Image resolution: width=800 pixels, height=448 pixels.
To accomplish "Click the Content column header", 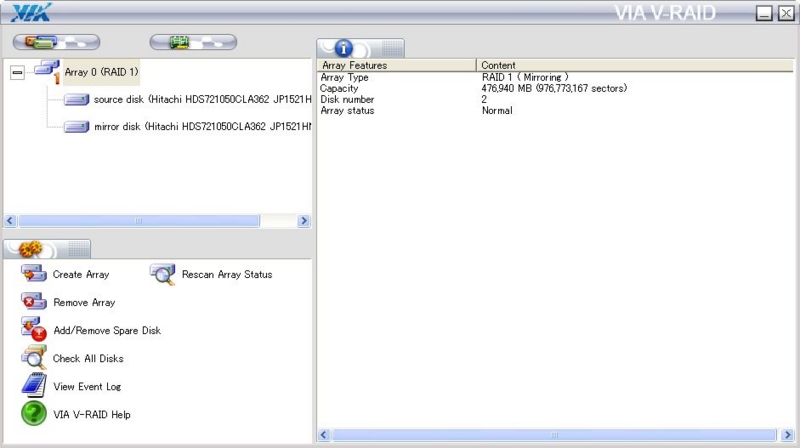I will click(x=635, y=65).
